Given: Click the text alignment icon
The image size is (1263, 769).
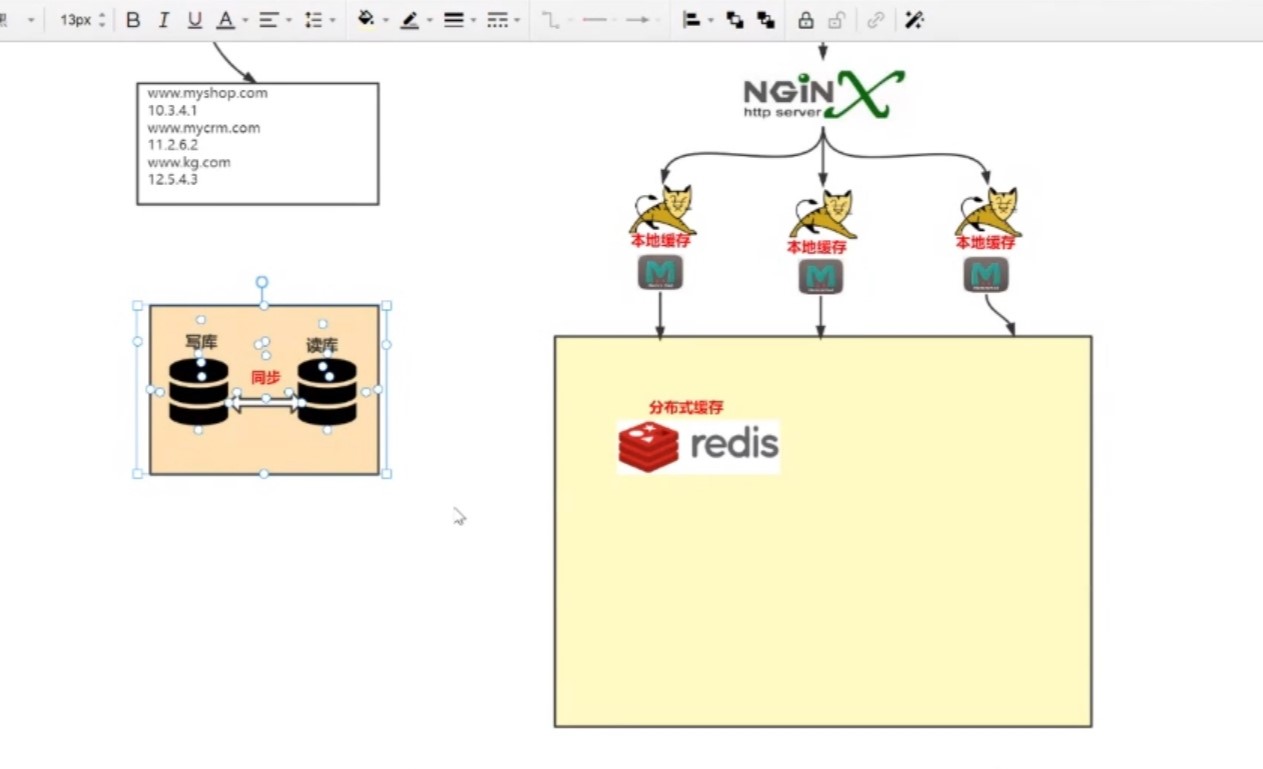Looking at the screenshot, I should tap(268, 20).
